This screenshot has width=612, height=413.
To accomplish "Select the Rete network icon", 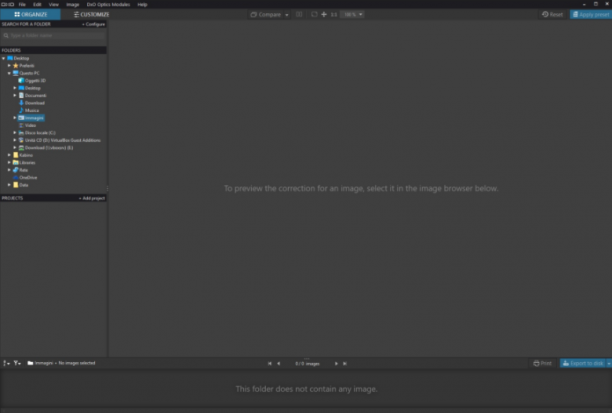I will click(x=16, y=170).
